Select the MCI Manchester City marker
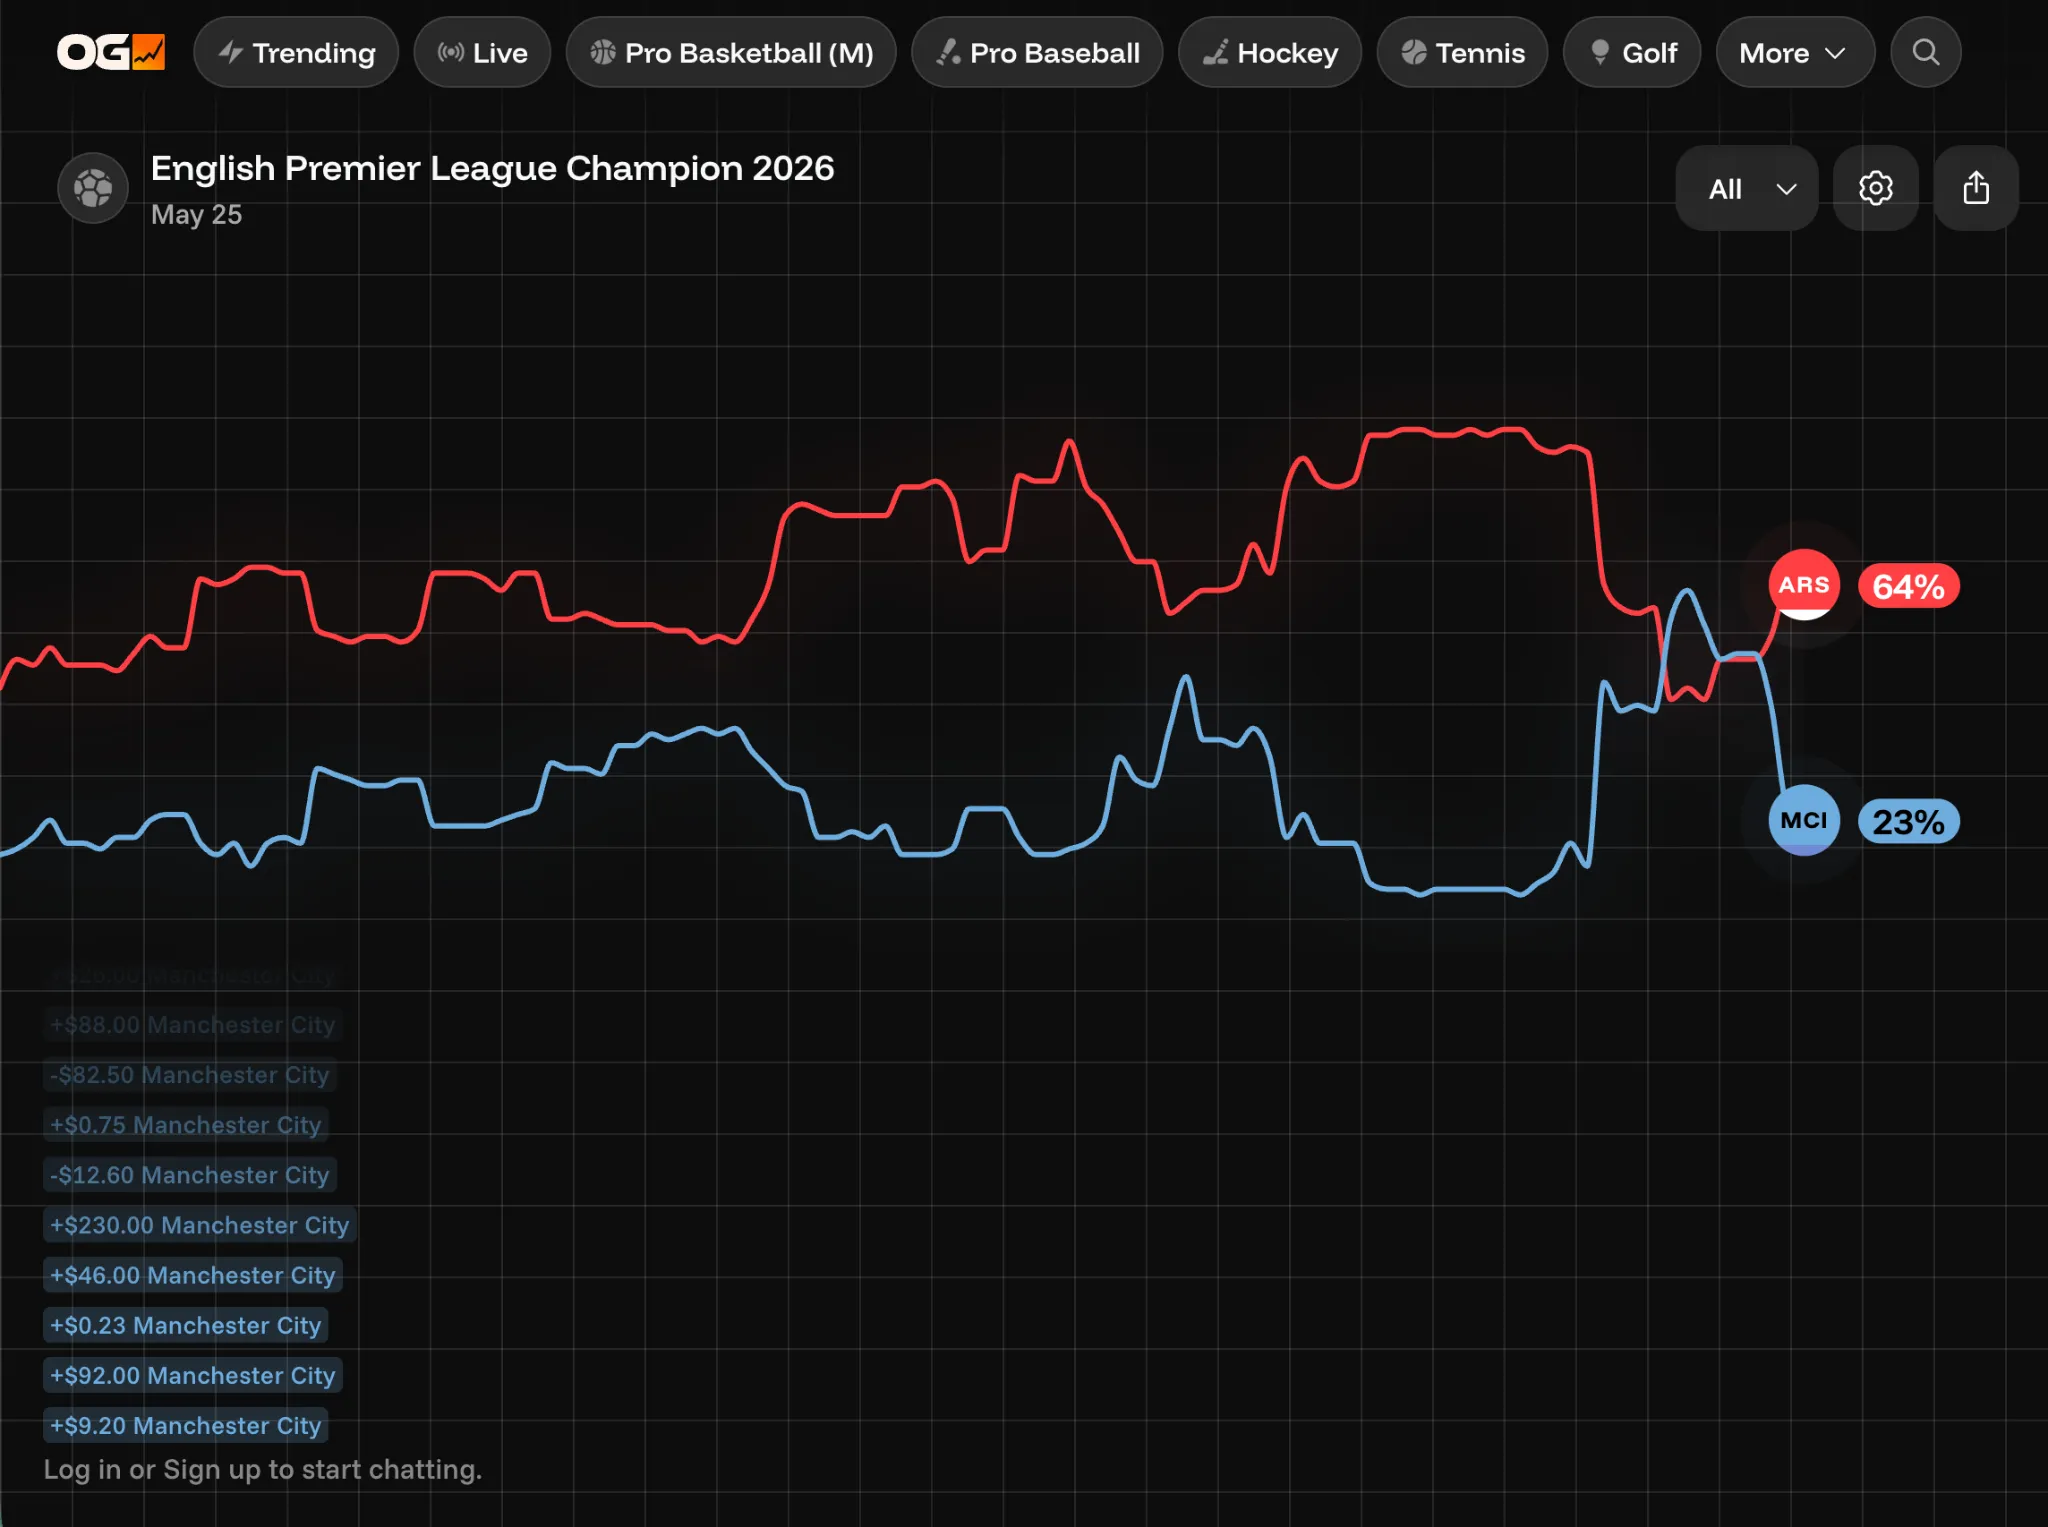This screenshot has width=2048, height=1527. (1804, 820)
